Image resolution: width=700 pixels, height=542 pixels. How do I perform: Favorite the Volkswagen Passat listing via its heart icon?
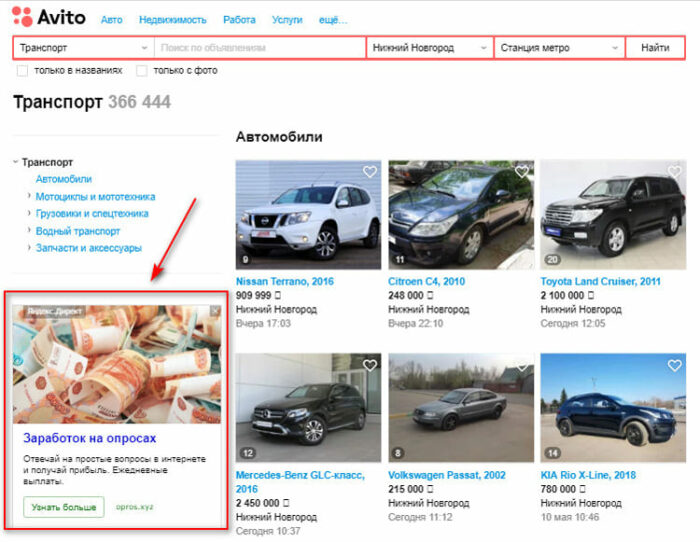522,365
